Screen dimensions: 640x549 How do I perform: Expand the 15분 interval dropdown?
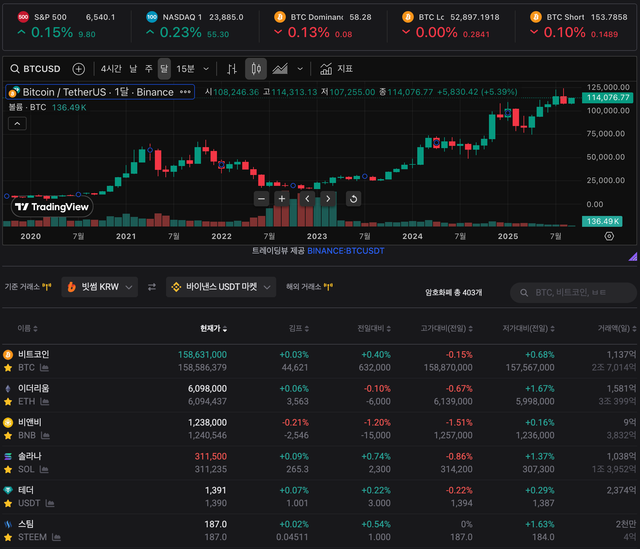click(x=206, y=69)
